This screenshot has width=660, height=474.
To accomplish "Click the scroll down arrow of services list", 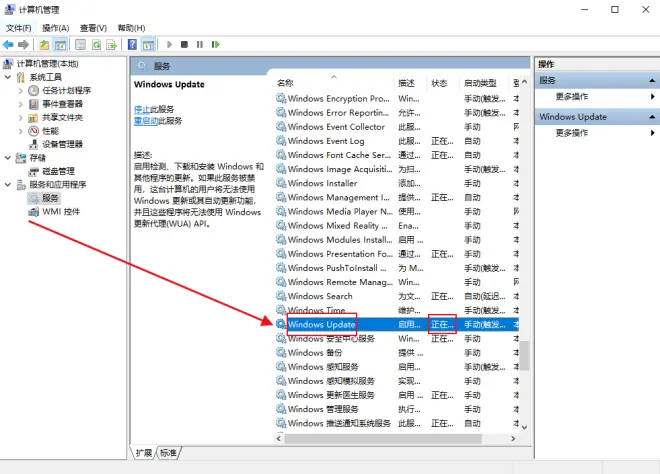I will click(x=524, y=427).
